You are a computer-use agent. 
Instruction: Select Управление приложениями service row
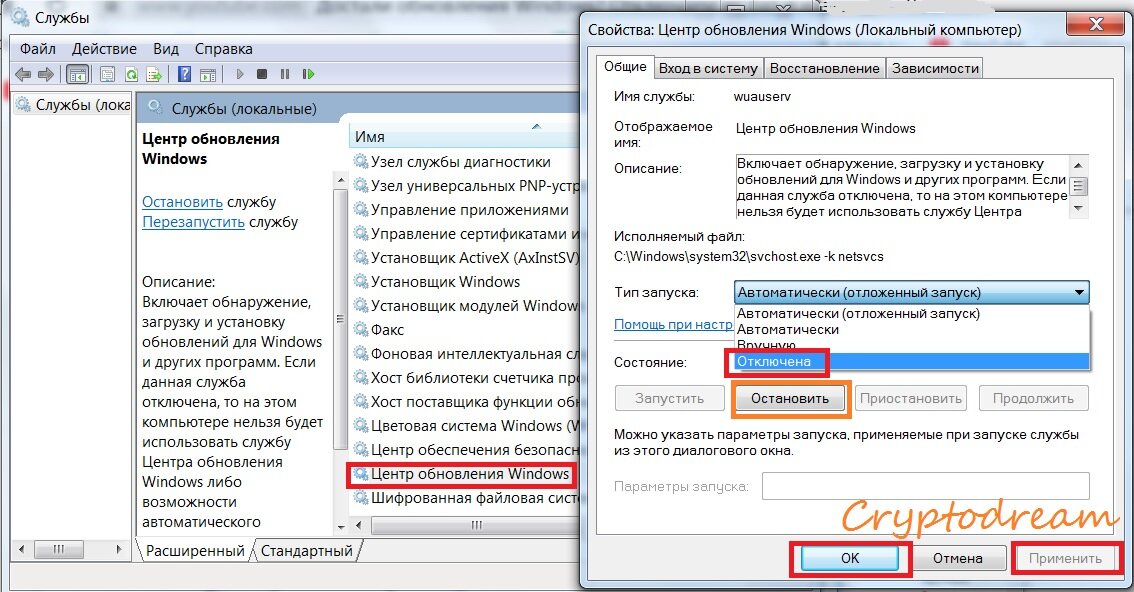pyautogui.click(x=464, y=210)
